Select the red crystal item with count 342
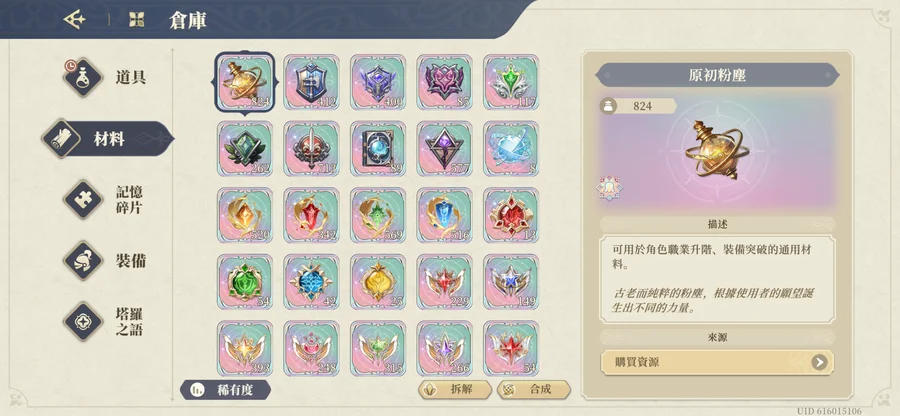The width and height of the screenshot is (900, 416). tap(311, 215)
